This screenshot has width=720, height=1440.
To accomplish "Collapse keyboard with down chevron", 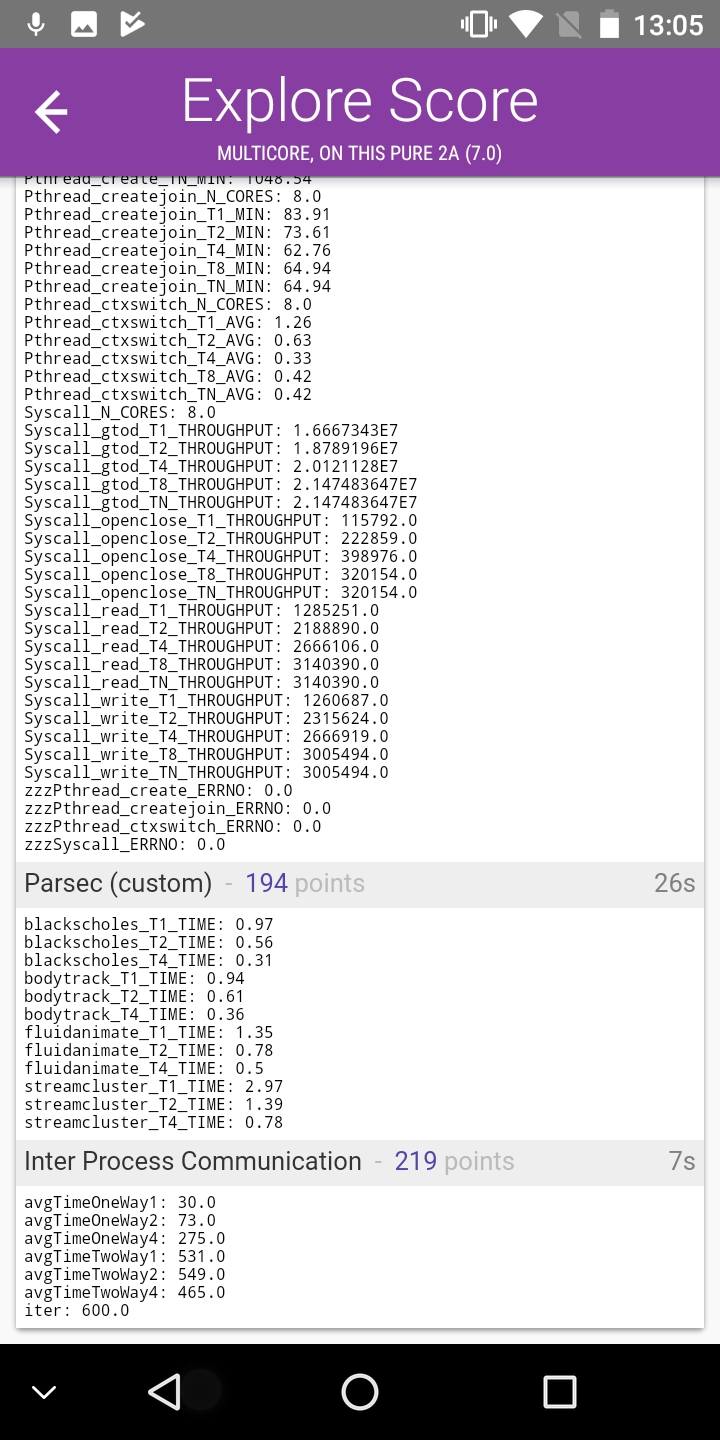I will [43, 1392].
